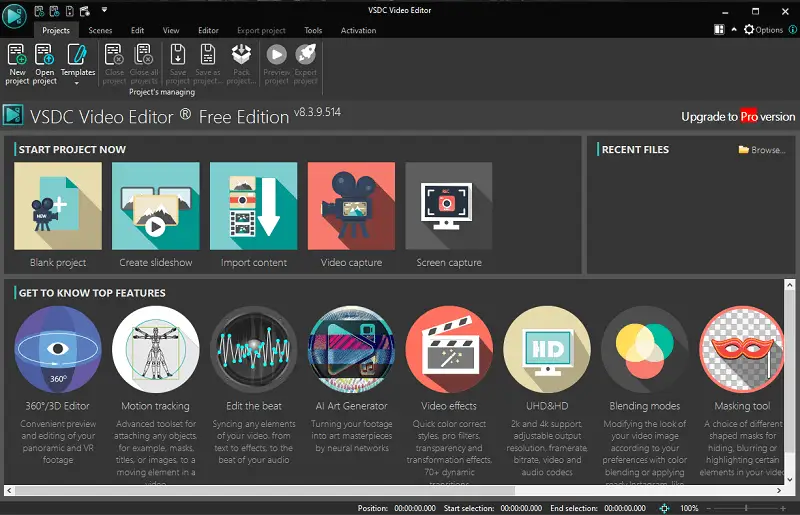
Task: Click the zoom out minus button
Action: [x=708, y=508]
